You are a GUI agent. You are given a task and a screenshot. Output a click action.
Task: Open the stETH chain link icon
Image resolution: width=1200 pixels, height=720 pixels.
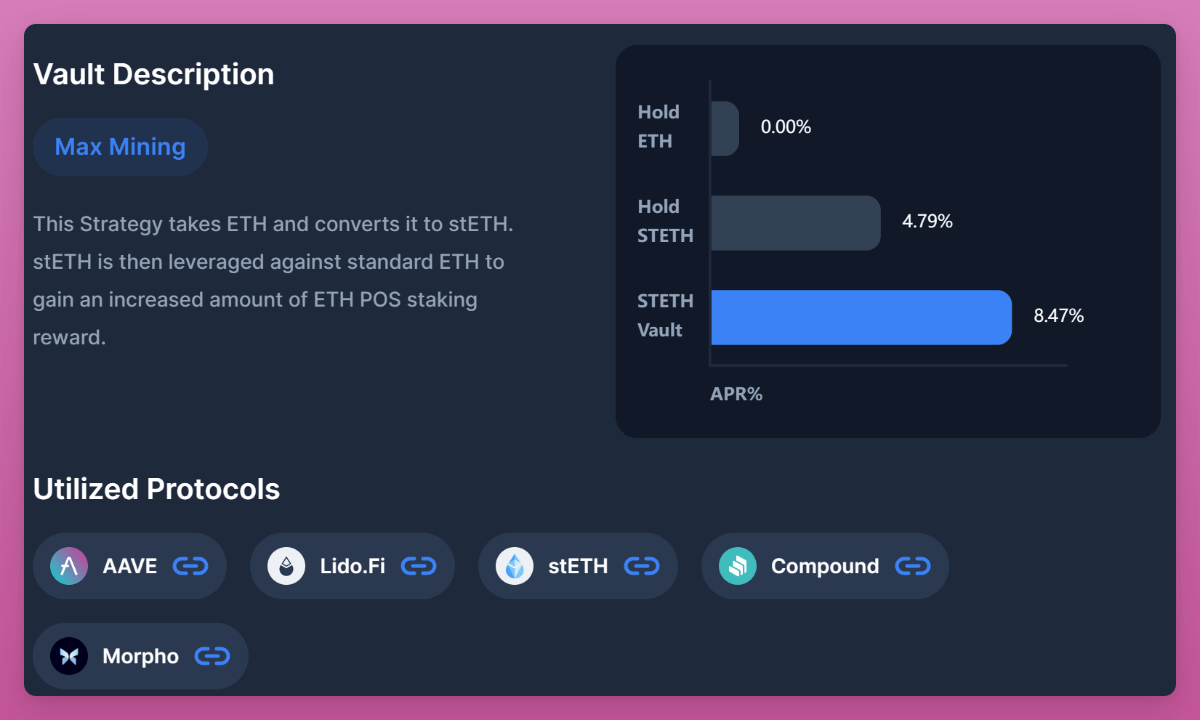click(642, 566)
